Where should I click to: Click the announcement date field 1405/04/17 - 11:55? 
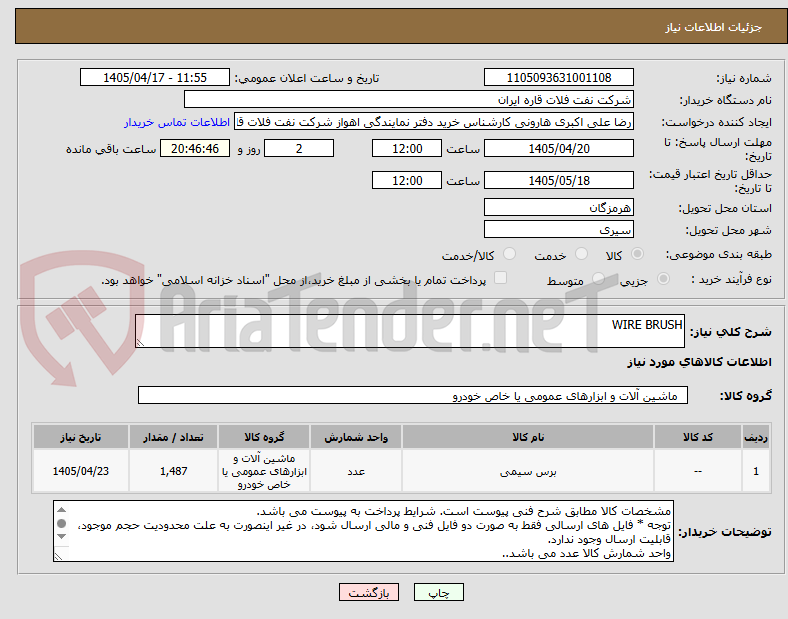click(155, 77)
